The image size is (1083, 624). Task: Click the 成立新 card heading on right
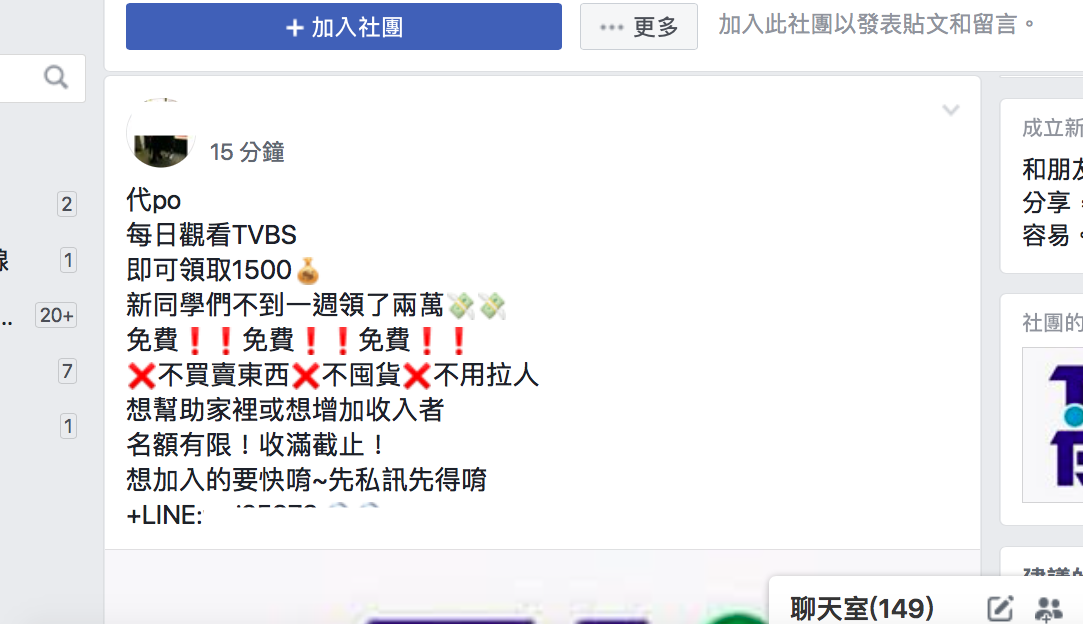1053,128
